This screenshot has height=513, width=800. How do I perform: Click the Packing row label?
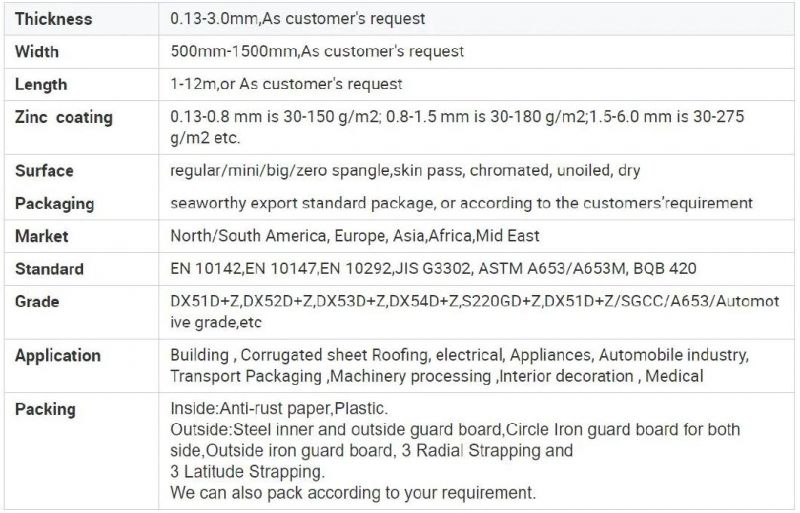click(x=45, y=409)
